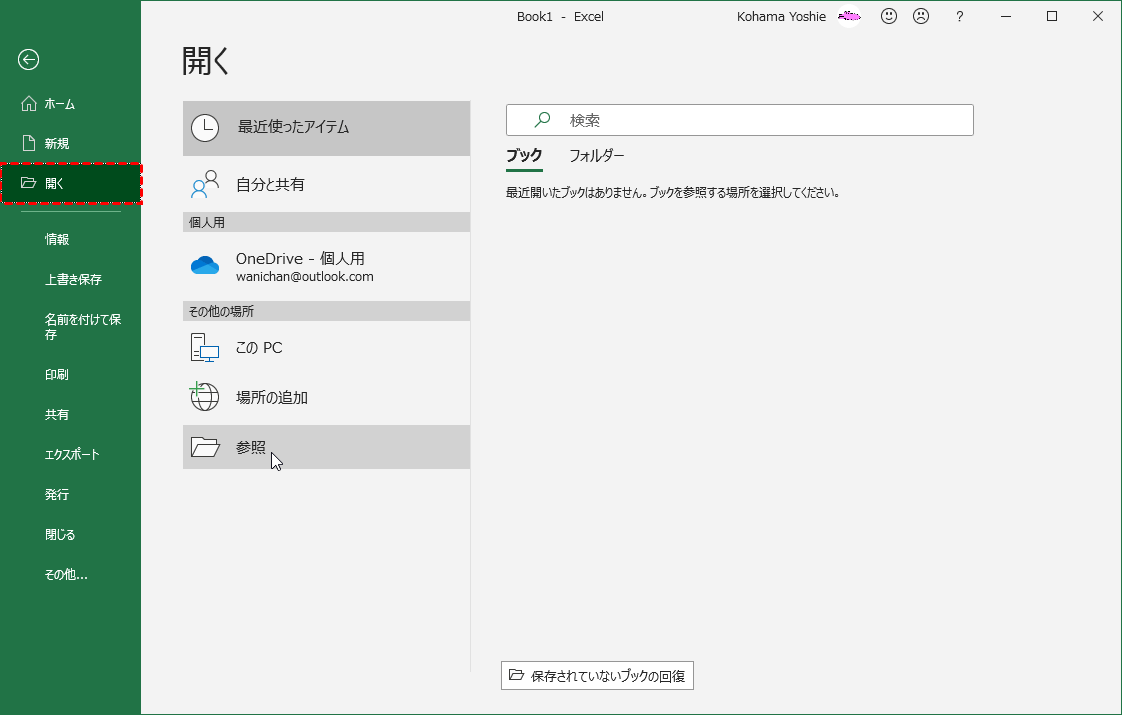Select the clock icon for recent items
Viewport: 1122px width, 715px height.
coord(205,128)
